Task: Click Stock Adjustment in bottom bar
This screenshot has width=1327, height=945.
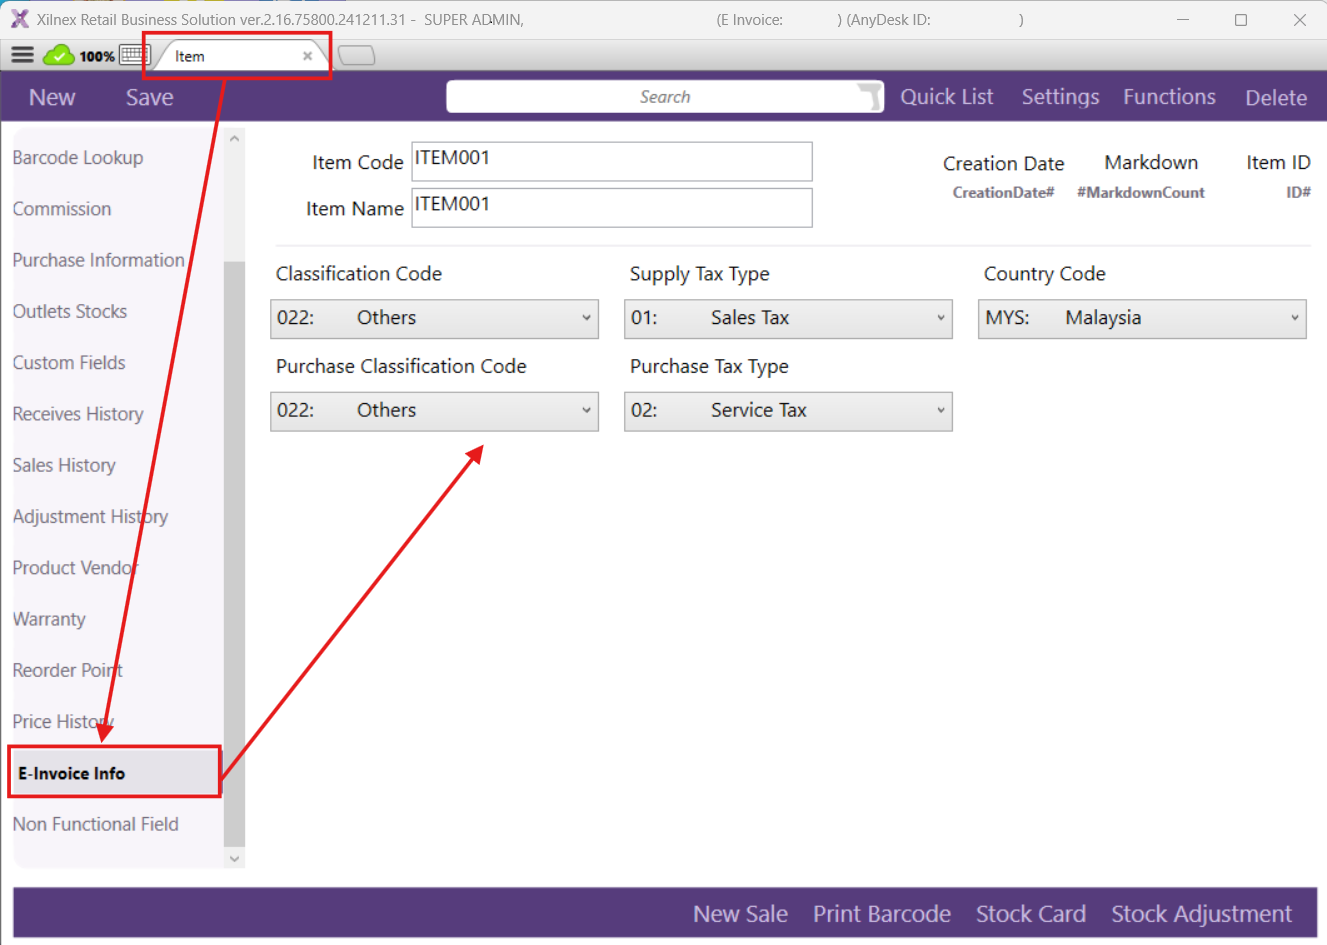Action: [1201, 914]
